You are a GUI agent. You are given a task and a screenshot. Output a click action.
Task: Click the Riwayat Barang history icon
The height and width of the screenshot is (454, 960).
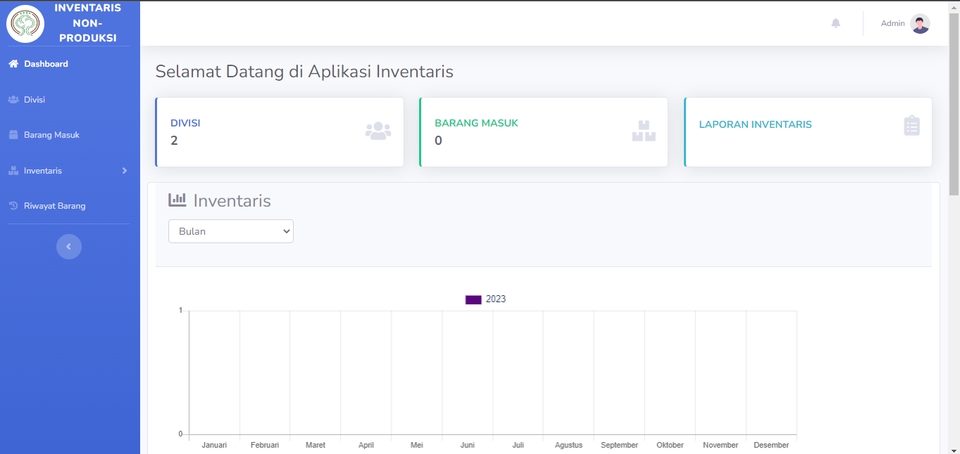click(13, 206)
